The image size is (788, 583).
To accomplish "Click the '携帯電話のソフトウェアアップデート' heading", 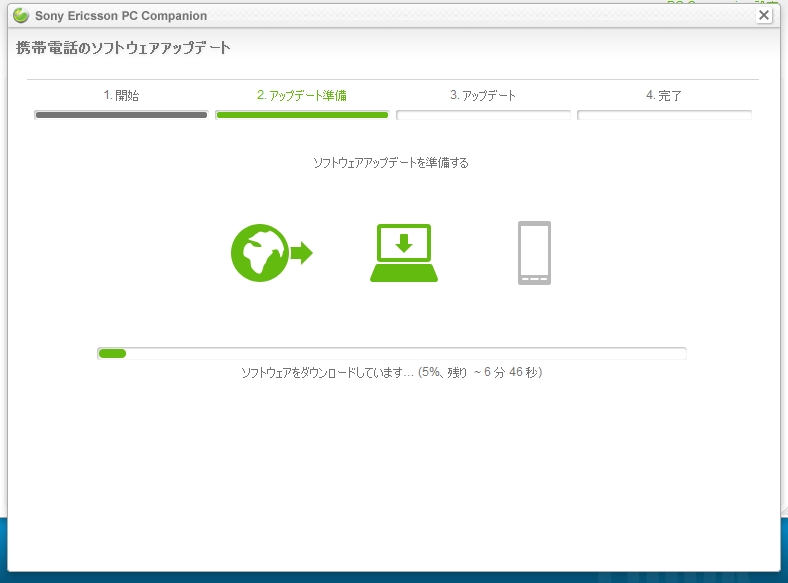I will tap(123, 48).
